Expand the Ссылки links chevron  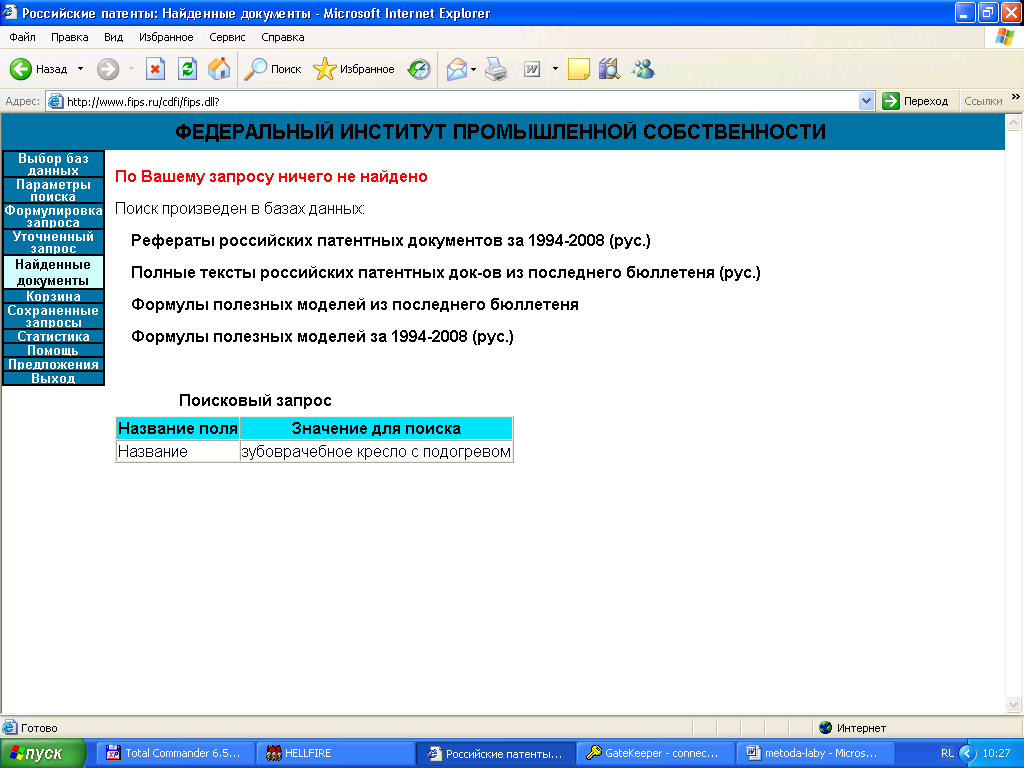click(1016, 97)
